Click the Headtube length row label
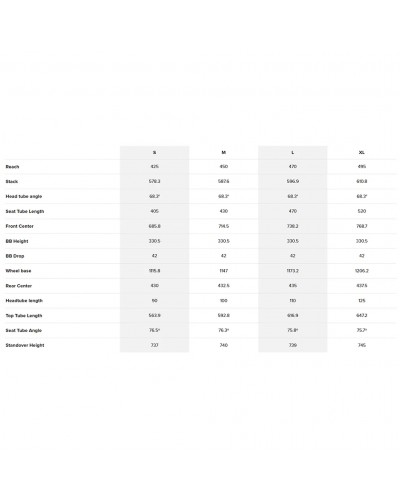The width and height of the screenshot is (400, 500). [x=24, y=301]
